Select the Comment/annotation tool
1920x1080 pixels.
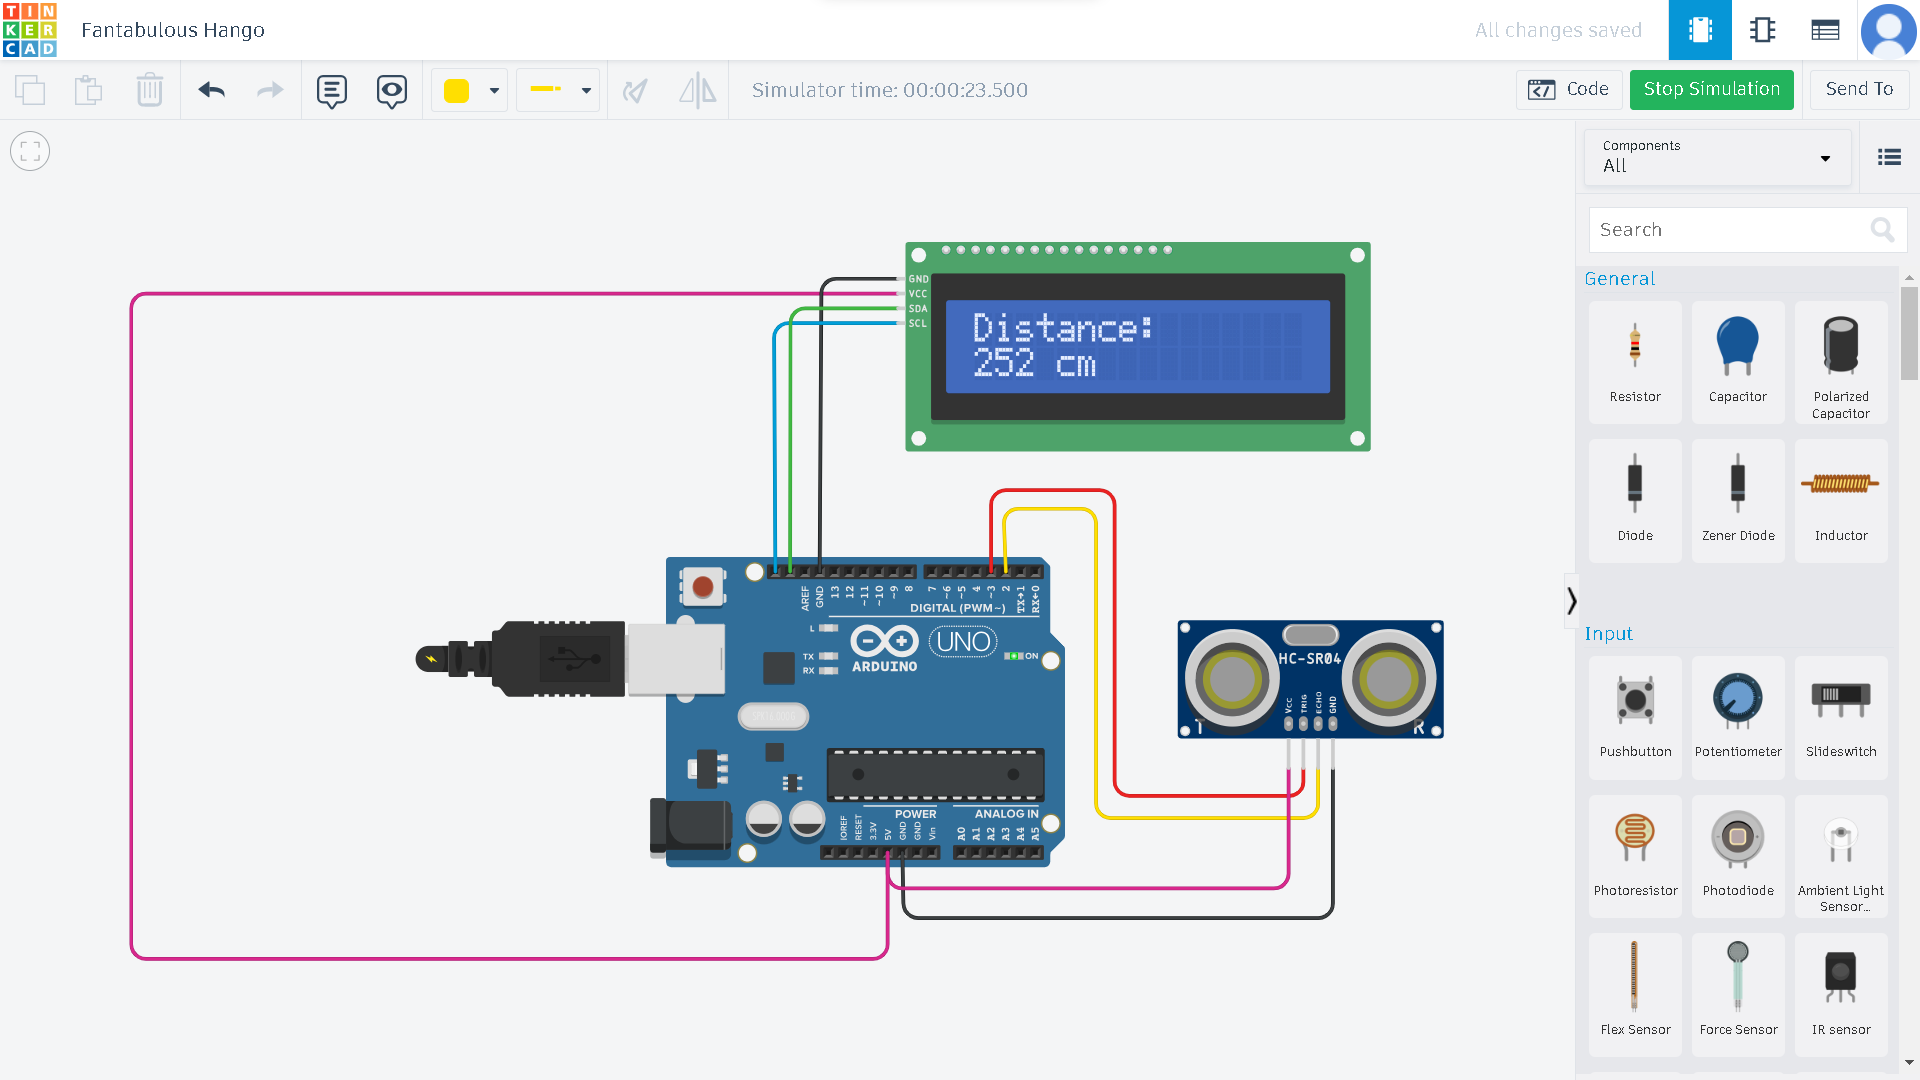330,90
